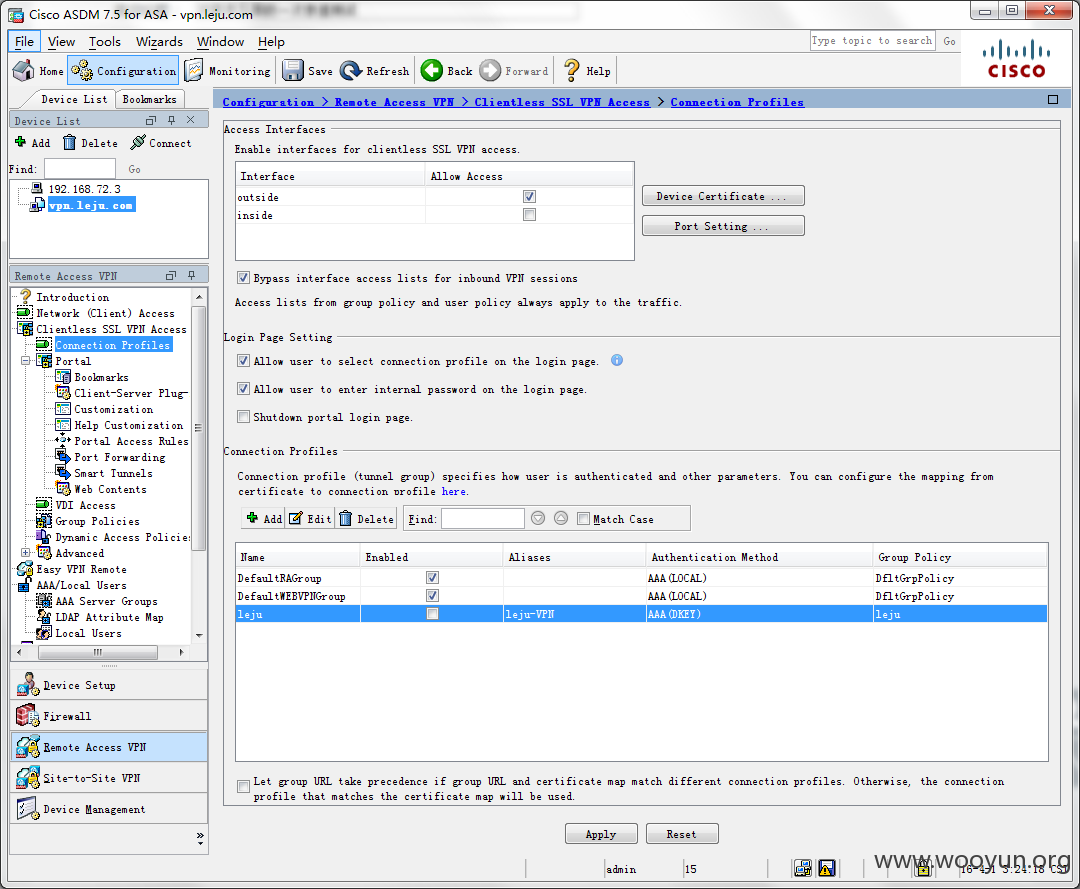The image size is (1080, 889).
Task: Select Connection Profiles in the tree
Action: (x=113, y=345)
